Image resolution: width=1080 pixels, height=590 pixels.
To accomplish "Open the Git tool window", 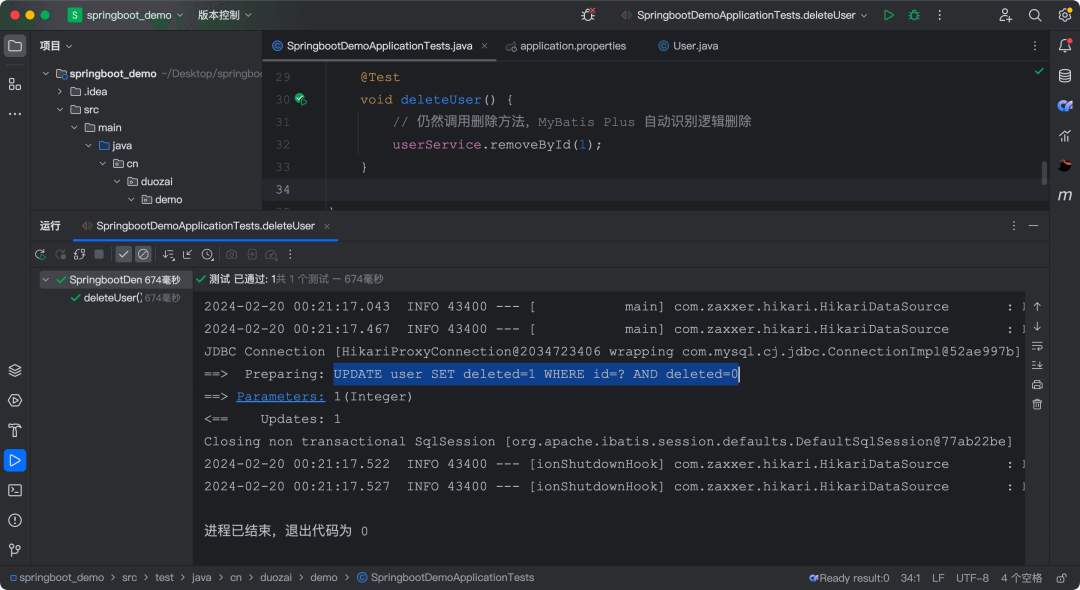I will [x=15, y=550].
